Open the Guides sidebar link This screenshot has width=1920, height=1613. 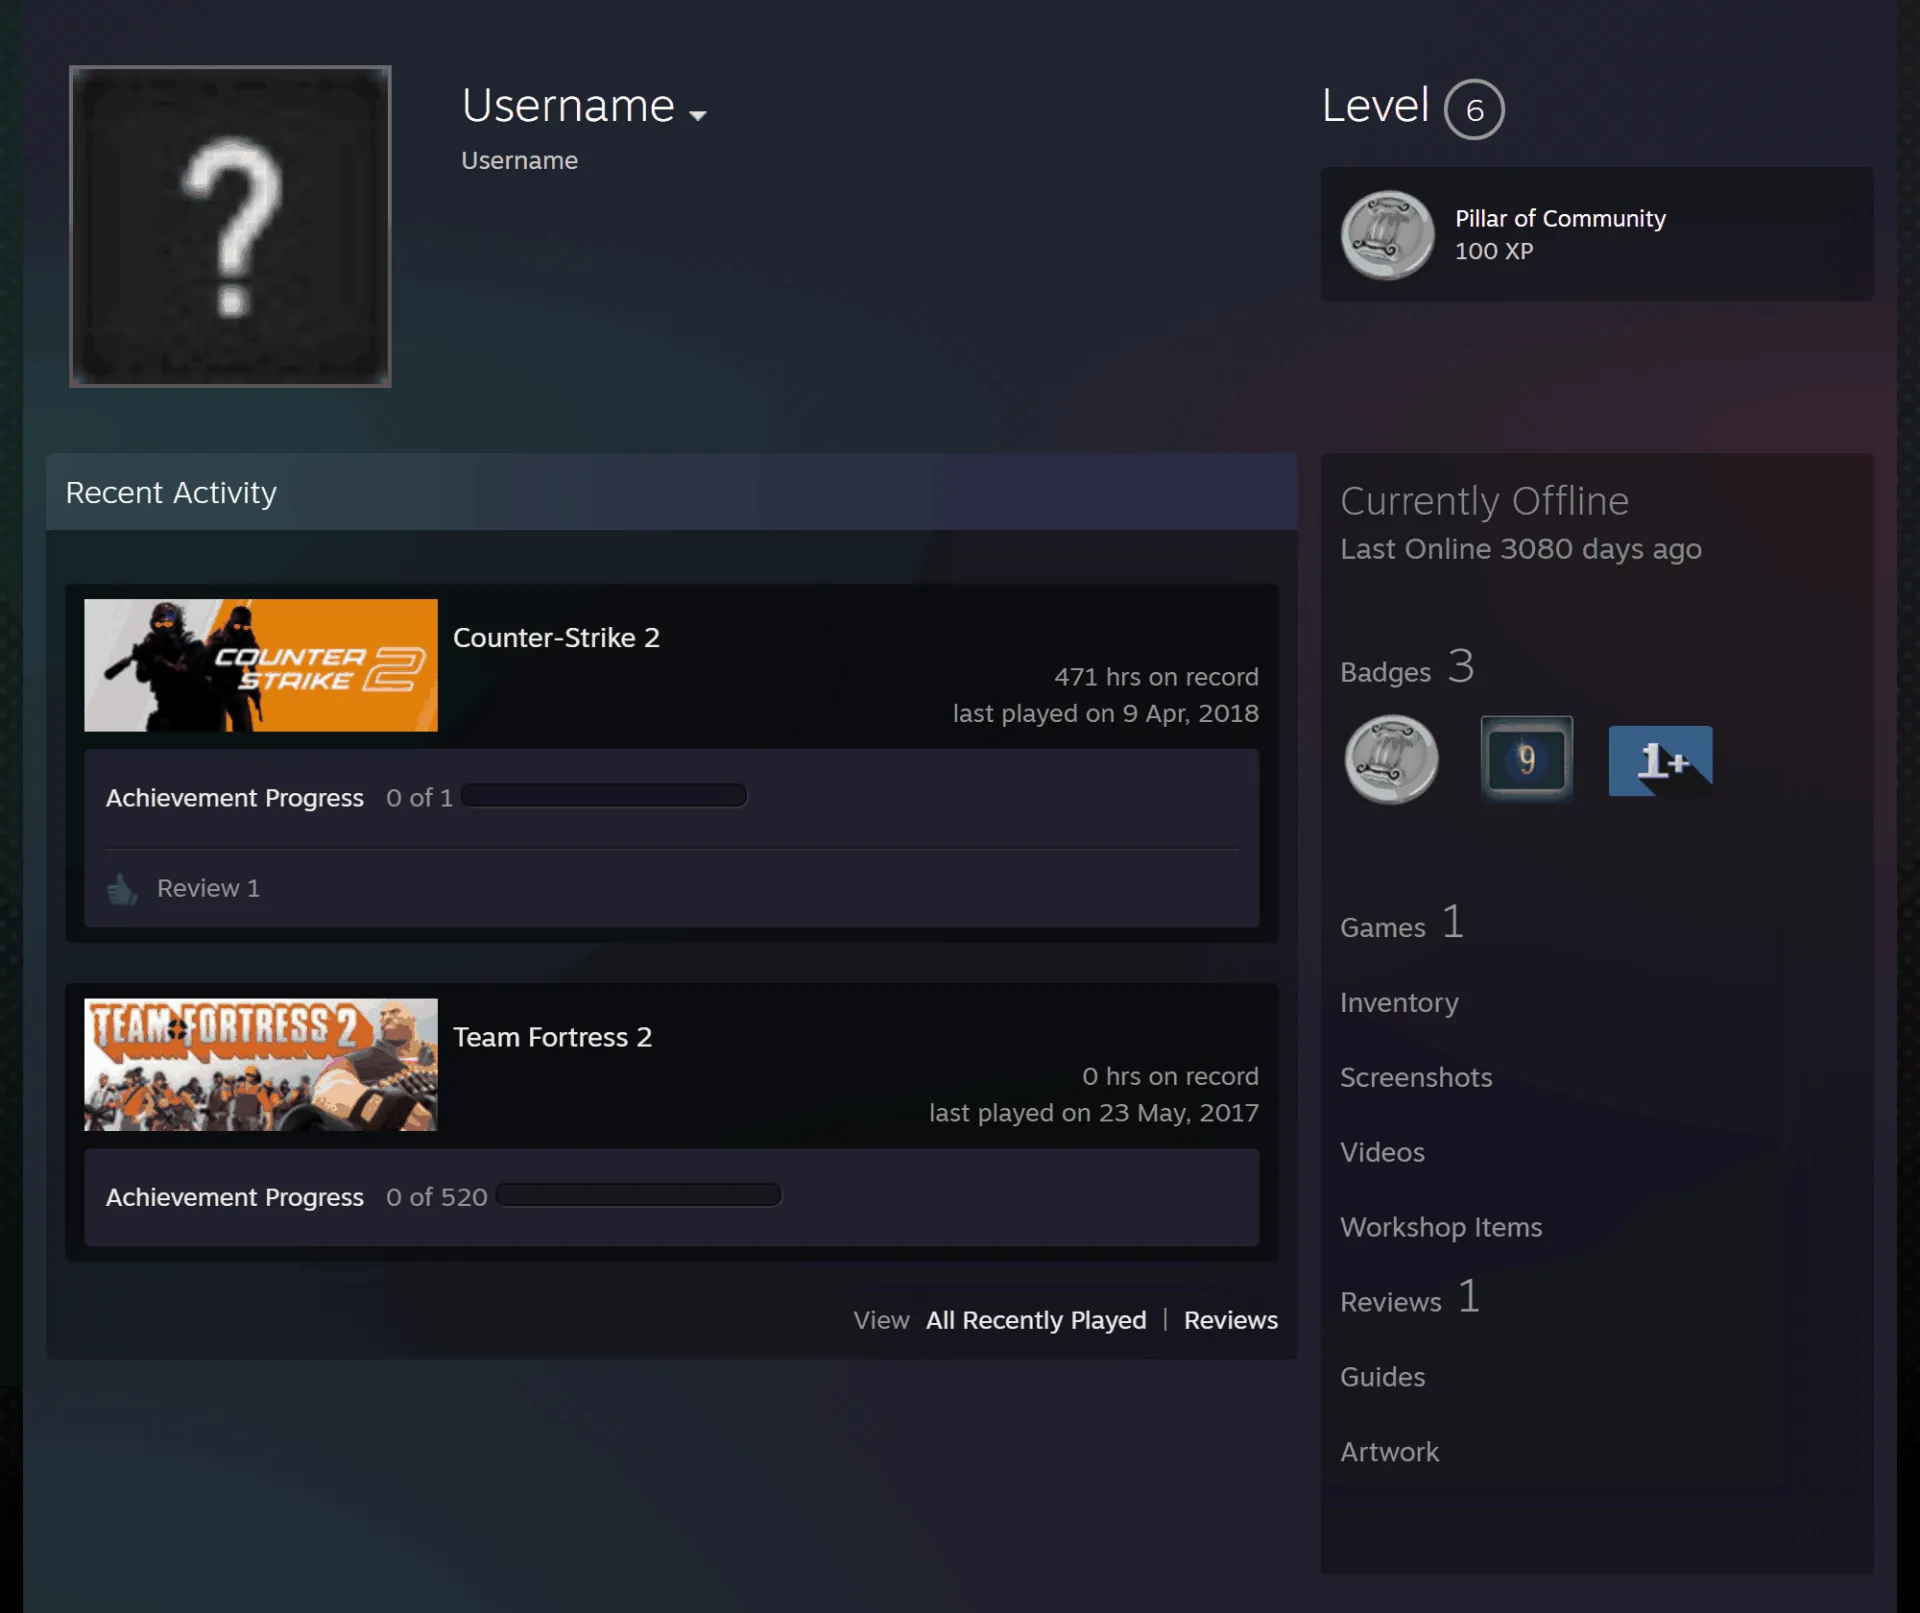tap(1382, 1377)
